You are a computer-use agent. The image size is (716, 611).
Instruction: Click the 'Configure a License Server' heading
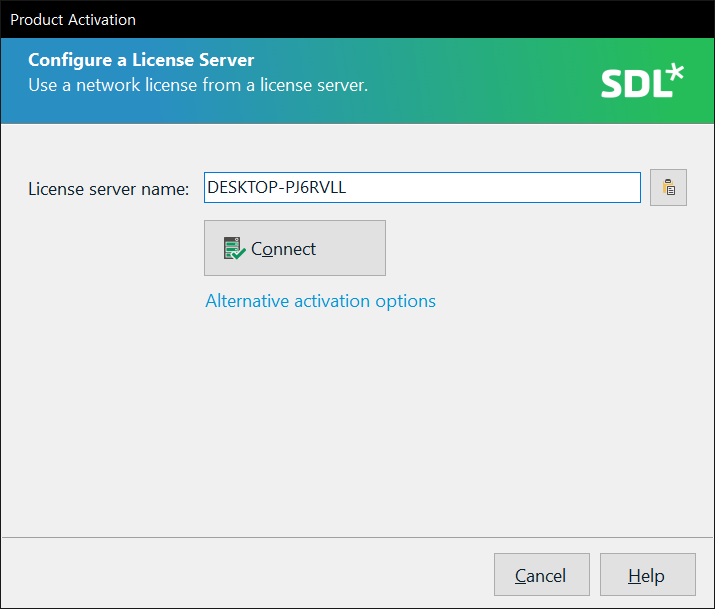[x=141, y=60]
